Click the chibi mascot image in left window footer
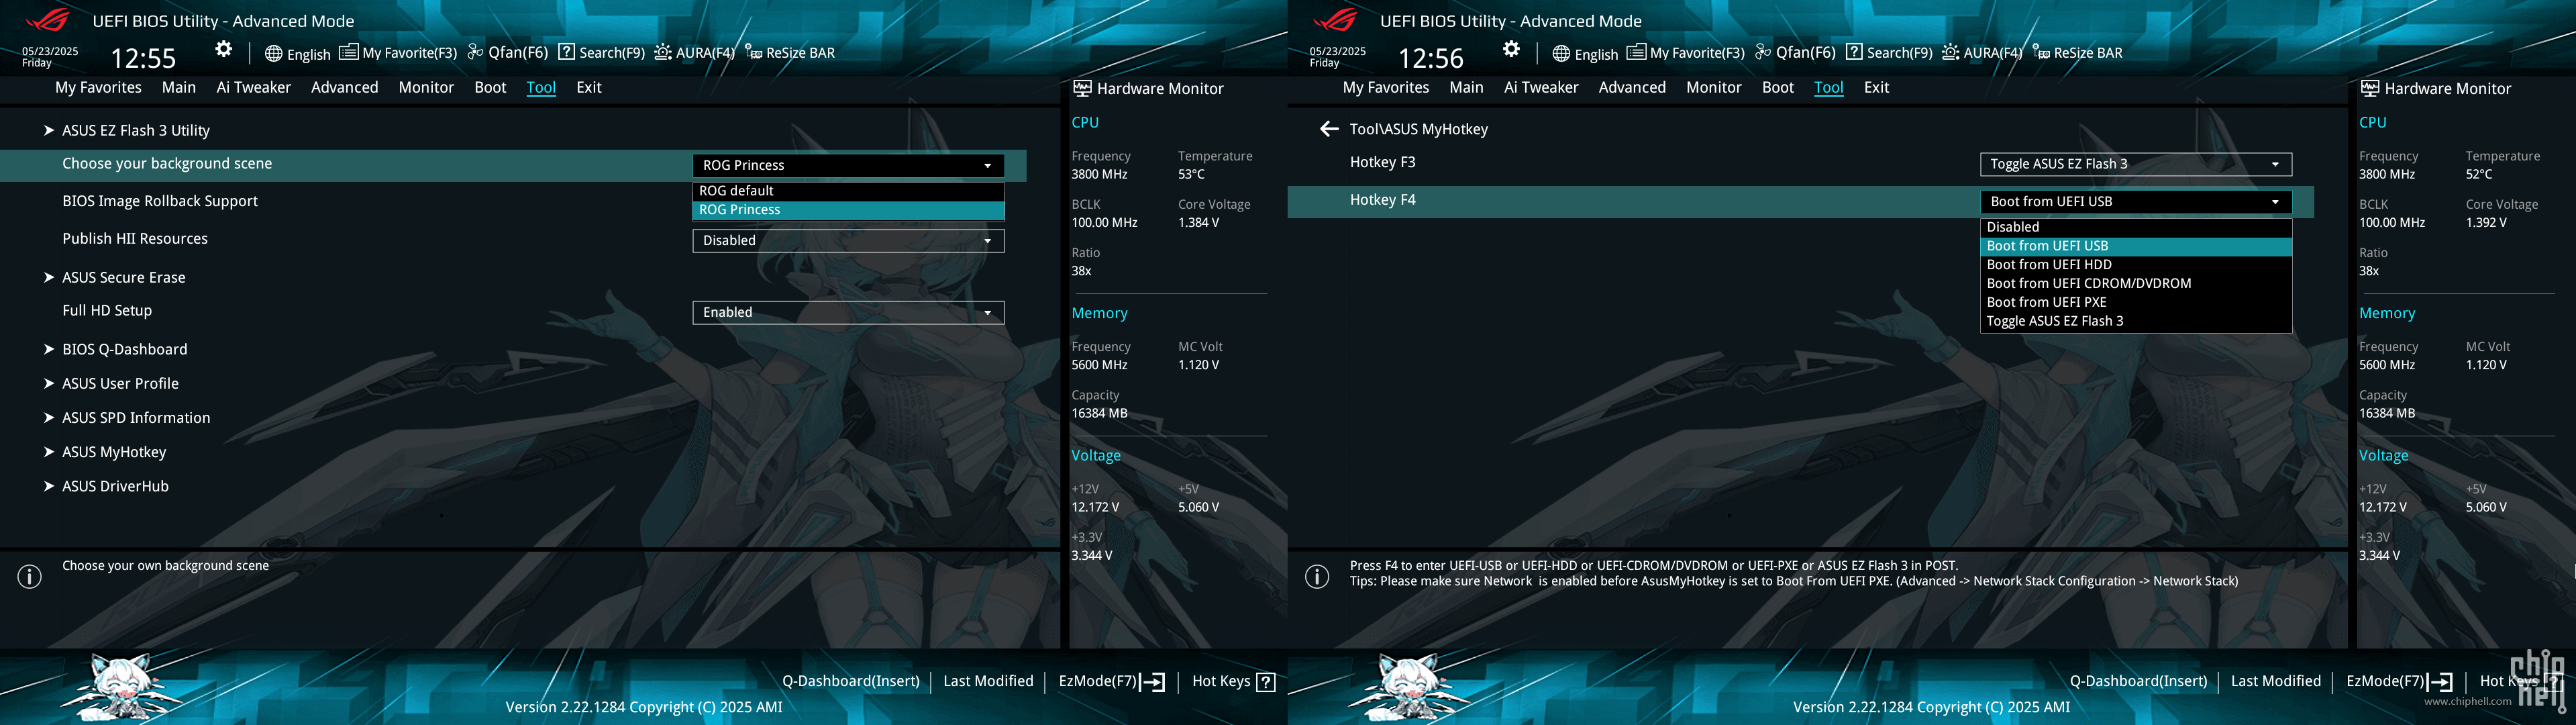The width and height of the screenshot is (2576, 725). (x=121, y=687)
